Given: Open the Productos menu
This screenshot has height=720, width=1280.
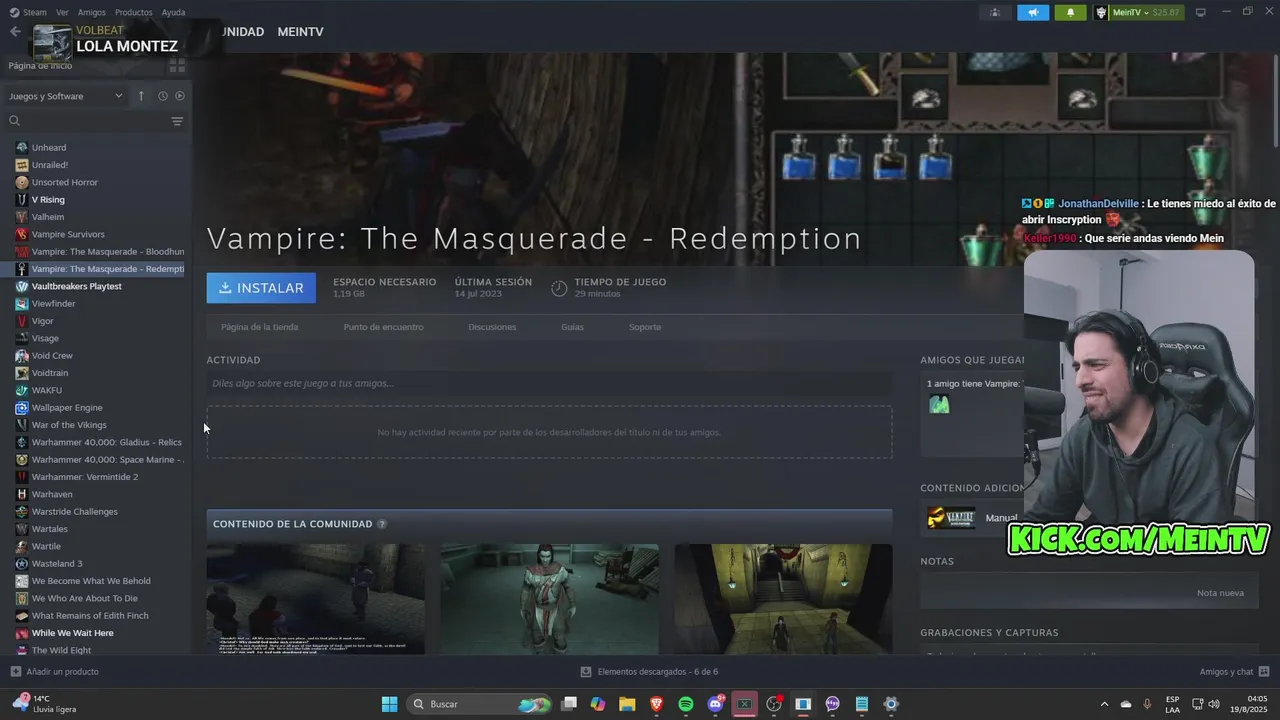Looking at the screenshot, I should [x=133, y=12].
